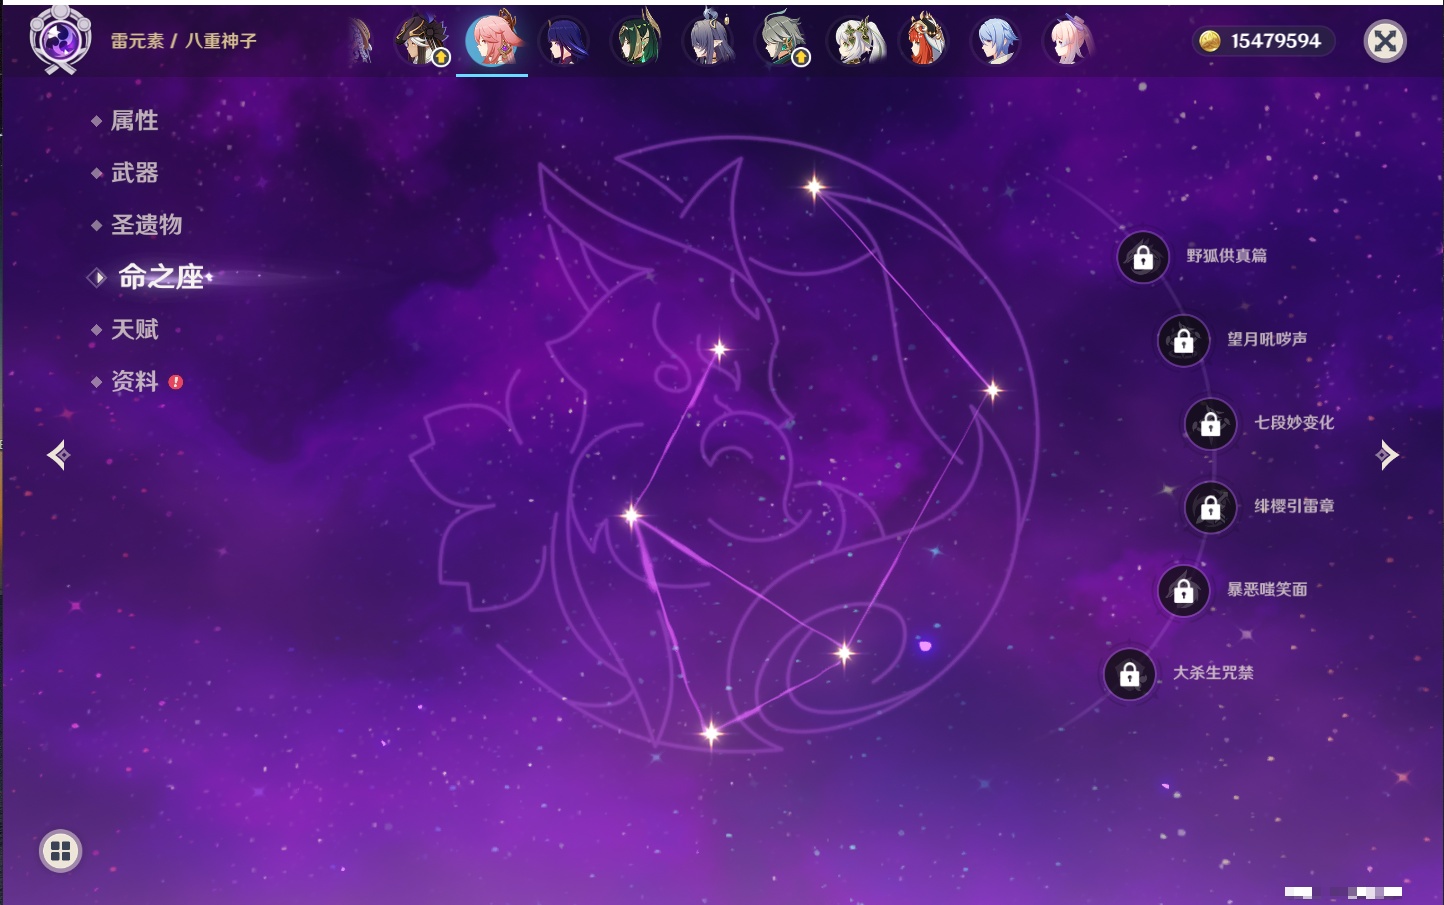This screenshot has height=905, width=1444.
Task: Click the lock icon beside 暴恶嗤笑面
Action: pos(1184,591)
